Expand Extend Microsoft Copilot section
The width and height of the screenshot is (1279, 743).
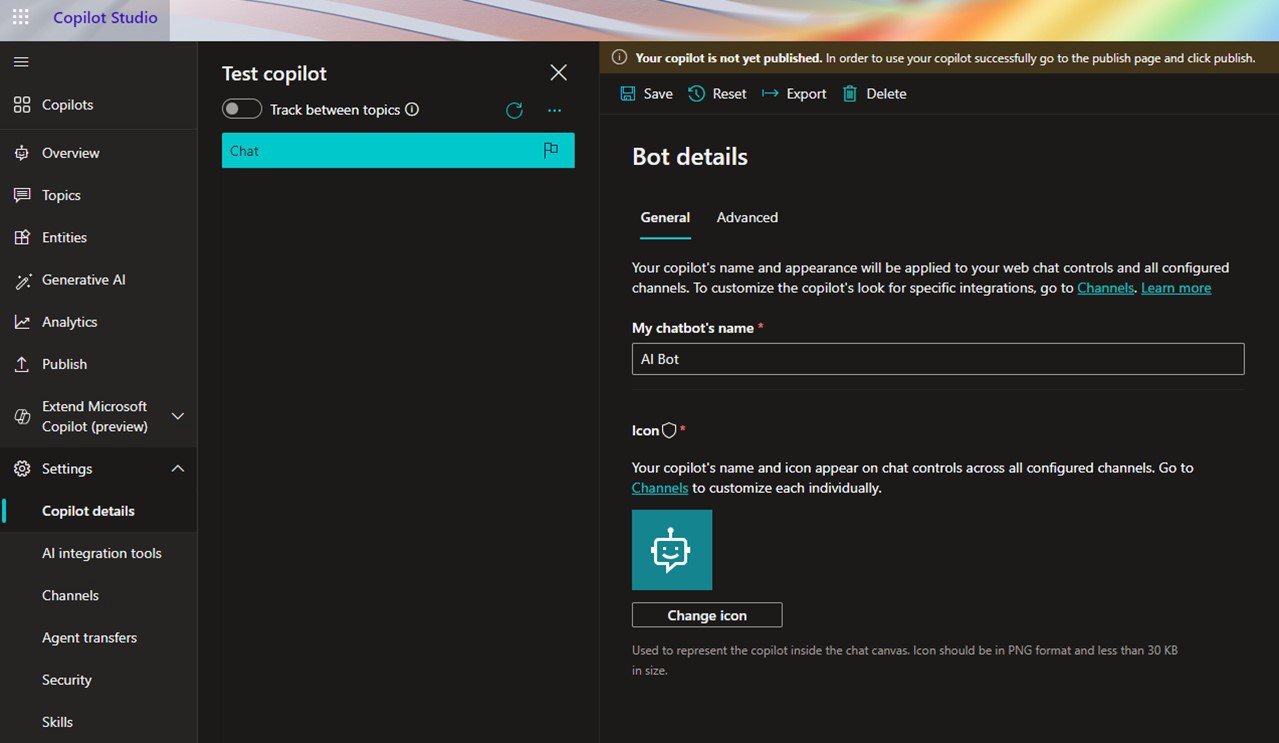(x=178, y=416)
